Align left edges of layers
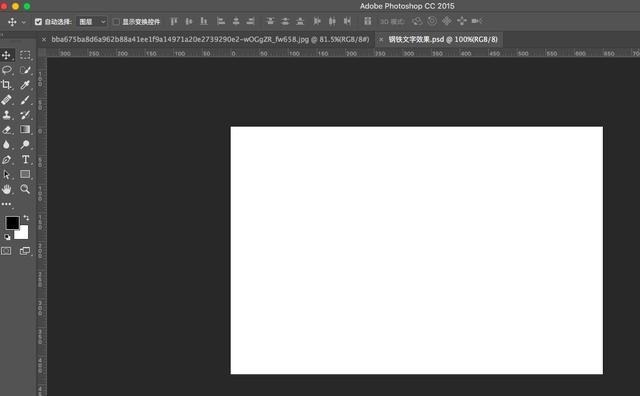This screenshot has height=396, width=640. tap(221, 21)
